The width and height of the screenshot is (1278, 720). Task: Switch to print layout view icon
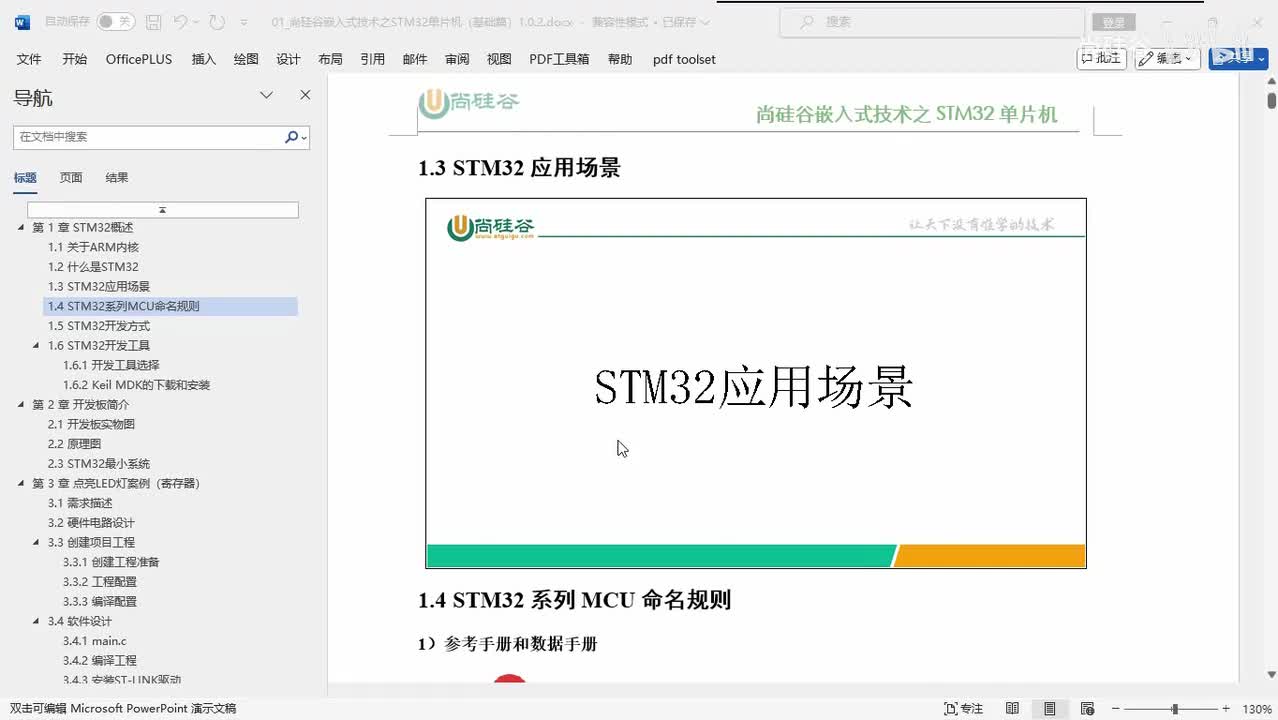point(1050,709)
